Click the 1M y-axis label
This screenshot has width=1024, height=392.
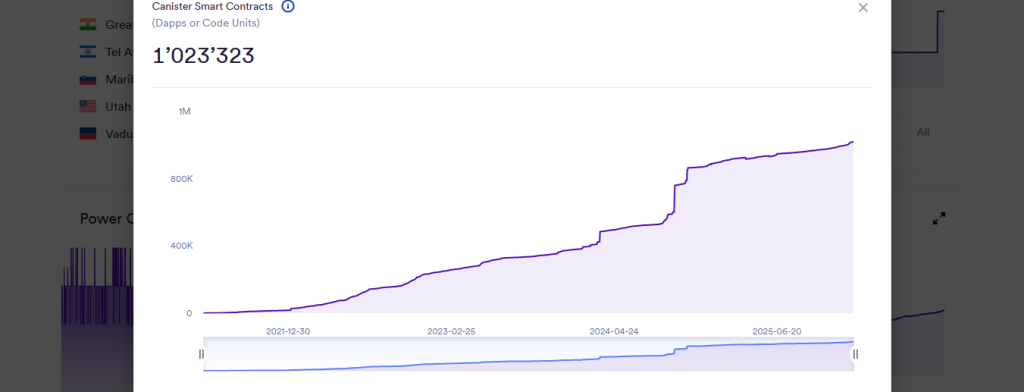185,111
